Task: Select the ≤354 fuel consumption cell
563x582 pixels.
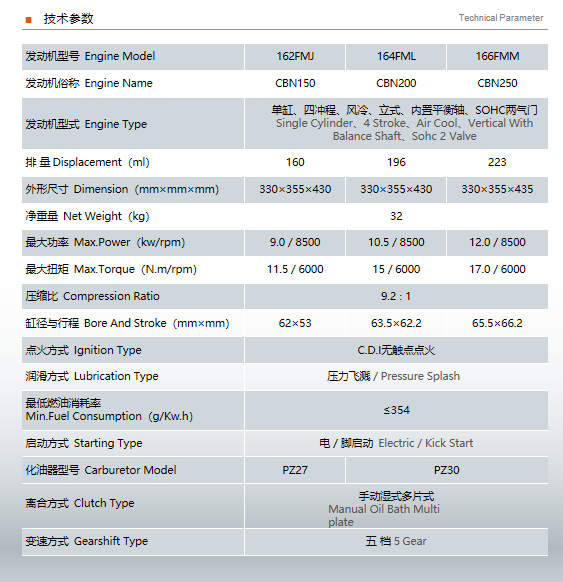Action: [x=396, y=411]
